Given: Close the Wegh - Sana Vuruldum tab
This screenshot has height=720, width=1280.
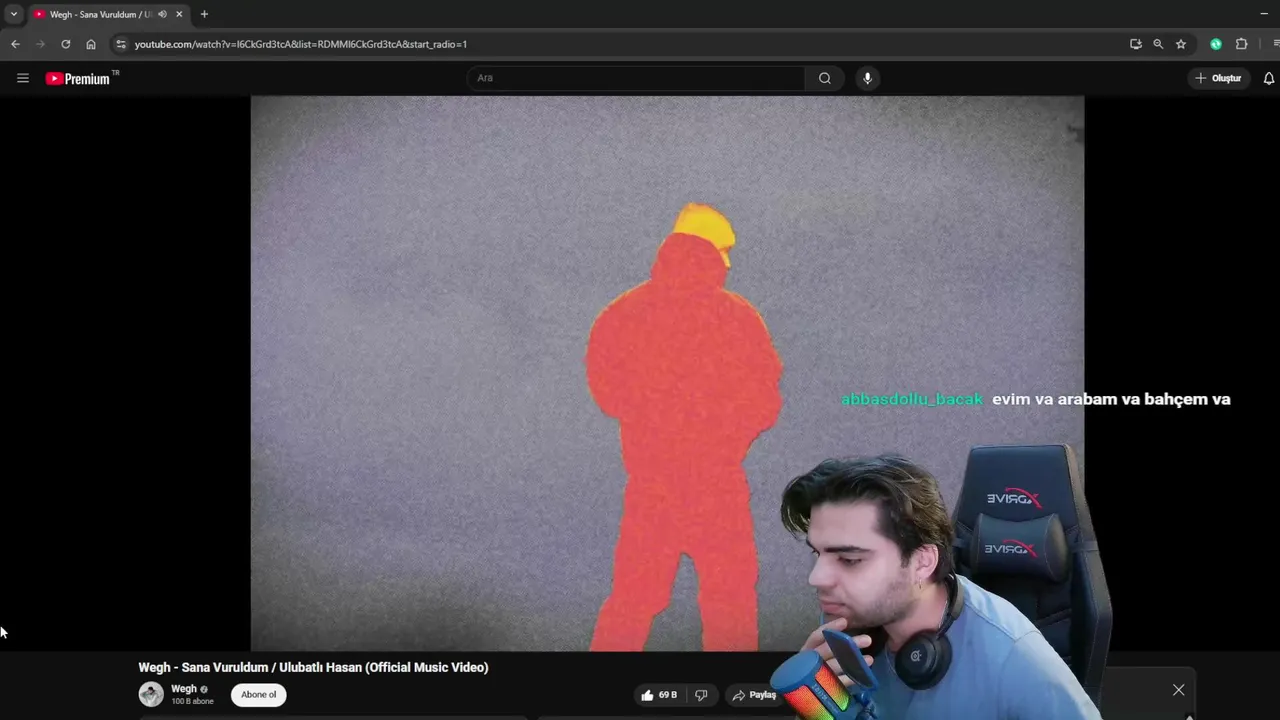Looking at the screenshot, I should (x=179, y=14).
